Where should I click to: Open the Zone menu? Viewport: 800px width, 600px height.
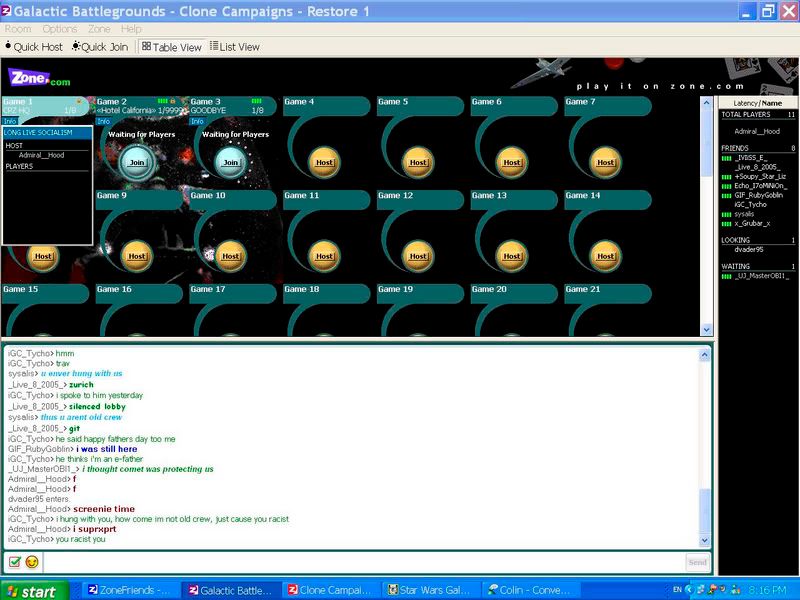[99, 29]
